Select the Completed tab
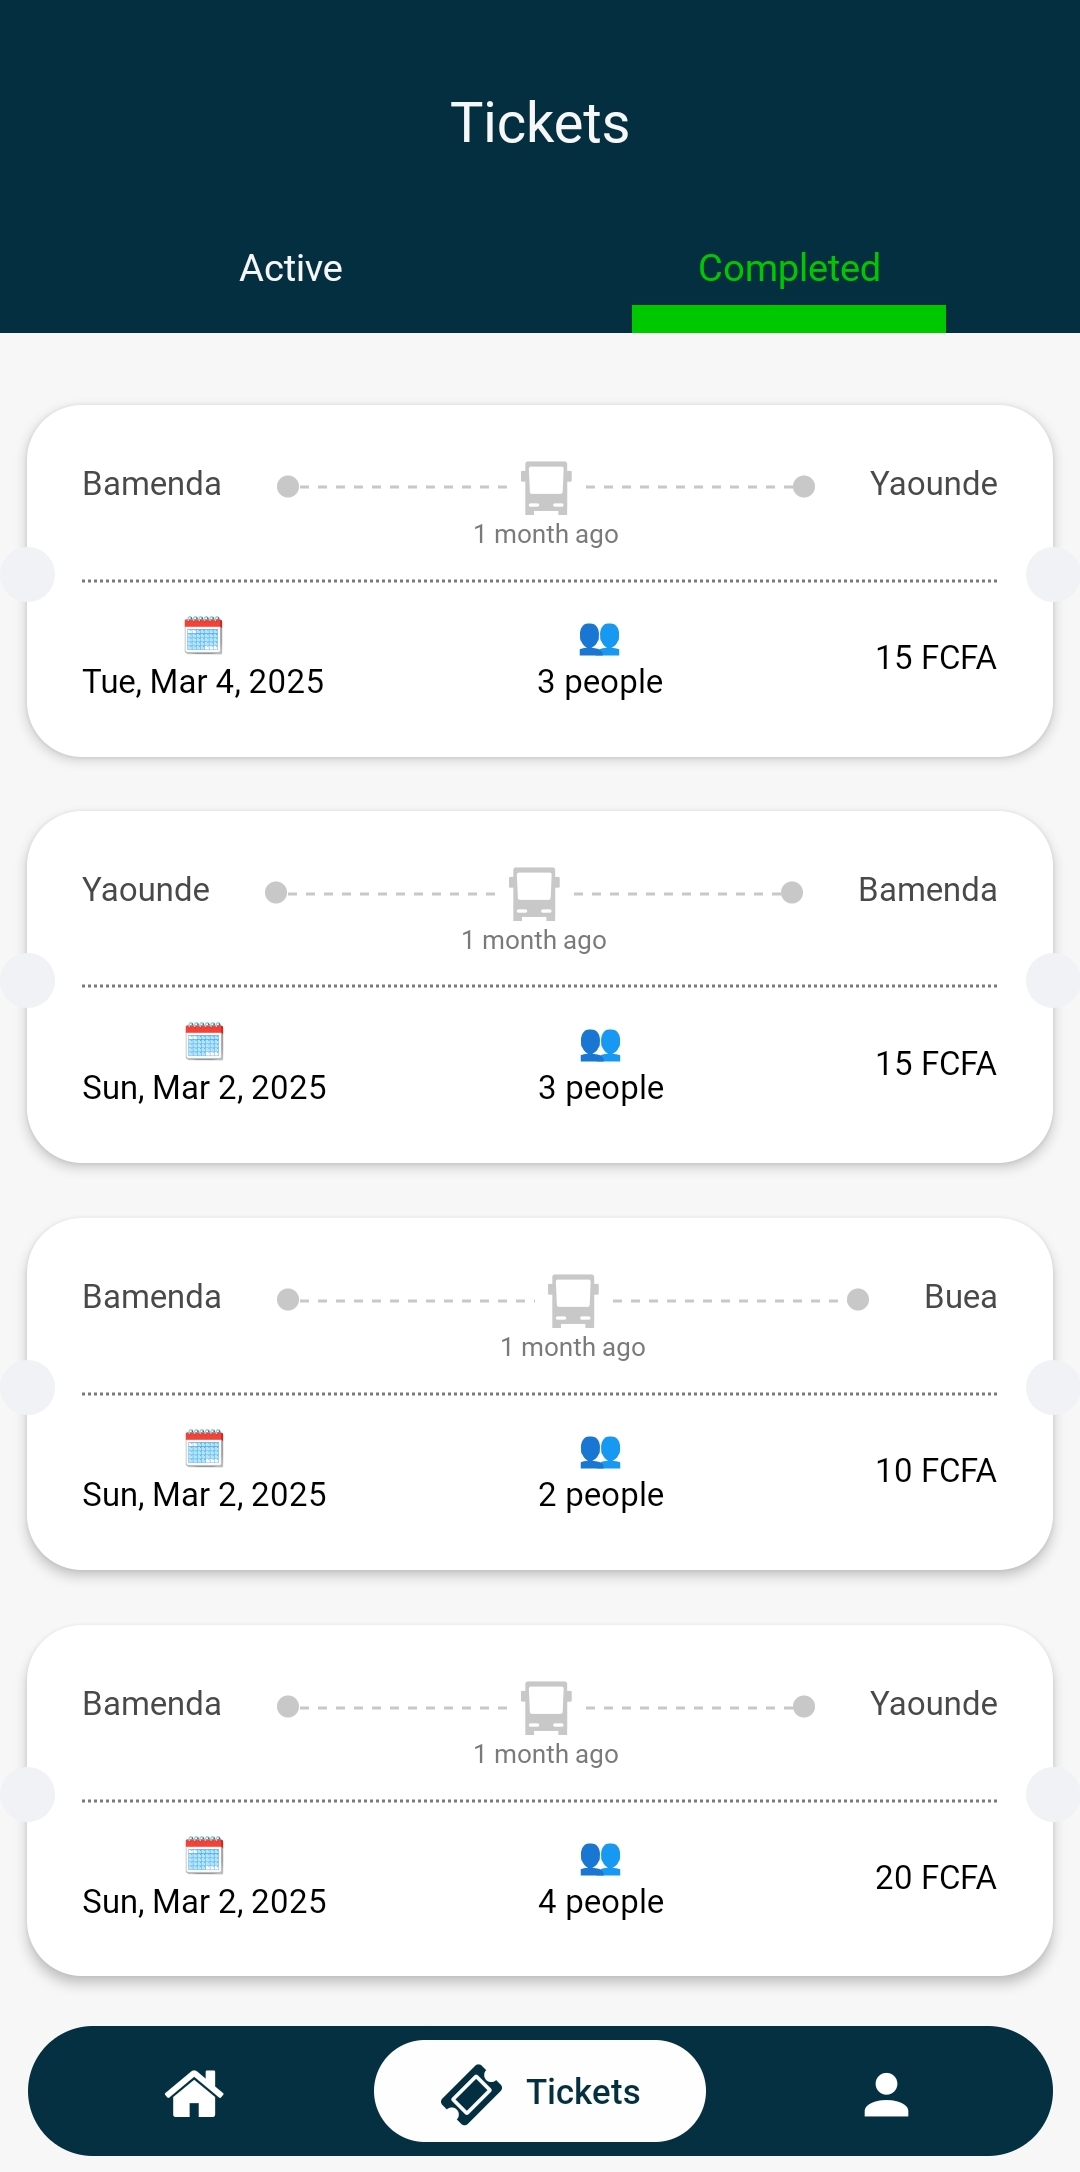 (x=789, y=268)
